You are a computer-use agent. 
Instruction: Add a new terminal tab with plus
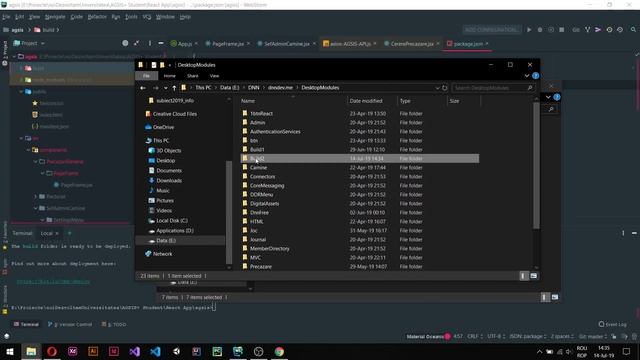coord(69,233)
